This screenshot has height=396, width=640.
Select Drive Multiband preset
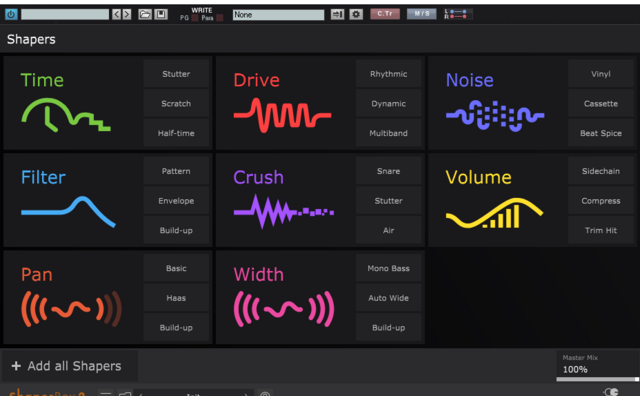tap(389, 133)
